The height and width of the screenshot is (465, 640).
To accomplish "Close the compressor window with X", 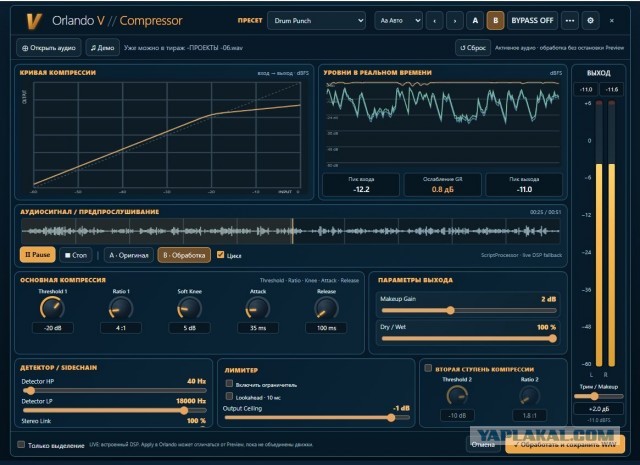I will click(x=611, y=20).
